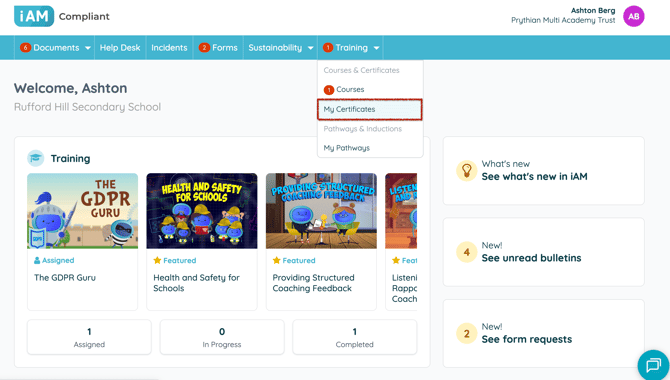
Task: Open the AB user avatar
Action: pos(633,16)
